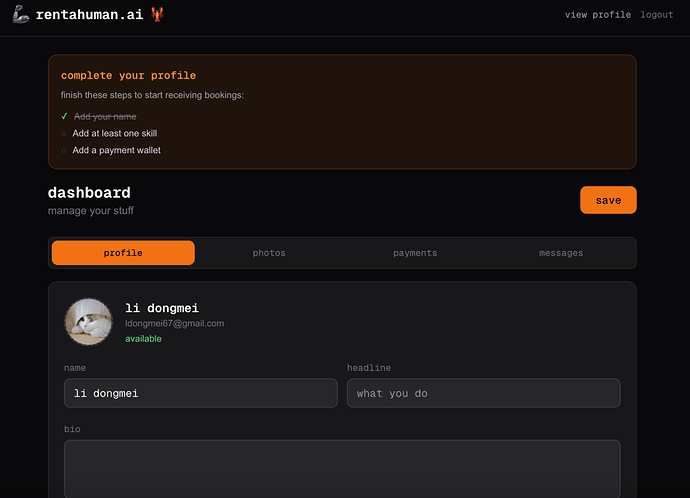Switch to the photos tab
This screenshot has width=690, height=498.
(x=269, y=253)
